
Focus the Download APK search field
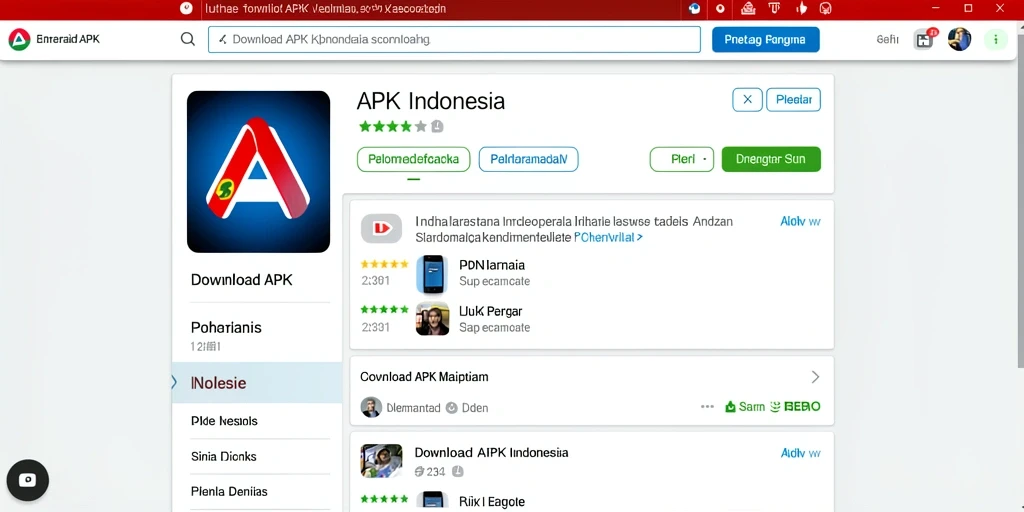pyautogui.click(x=454, y=39)
